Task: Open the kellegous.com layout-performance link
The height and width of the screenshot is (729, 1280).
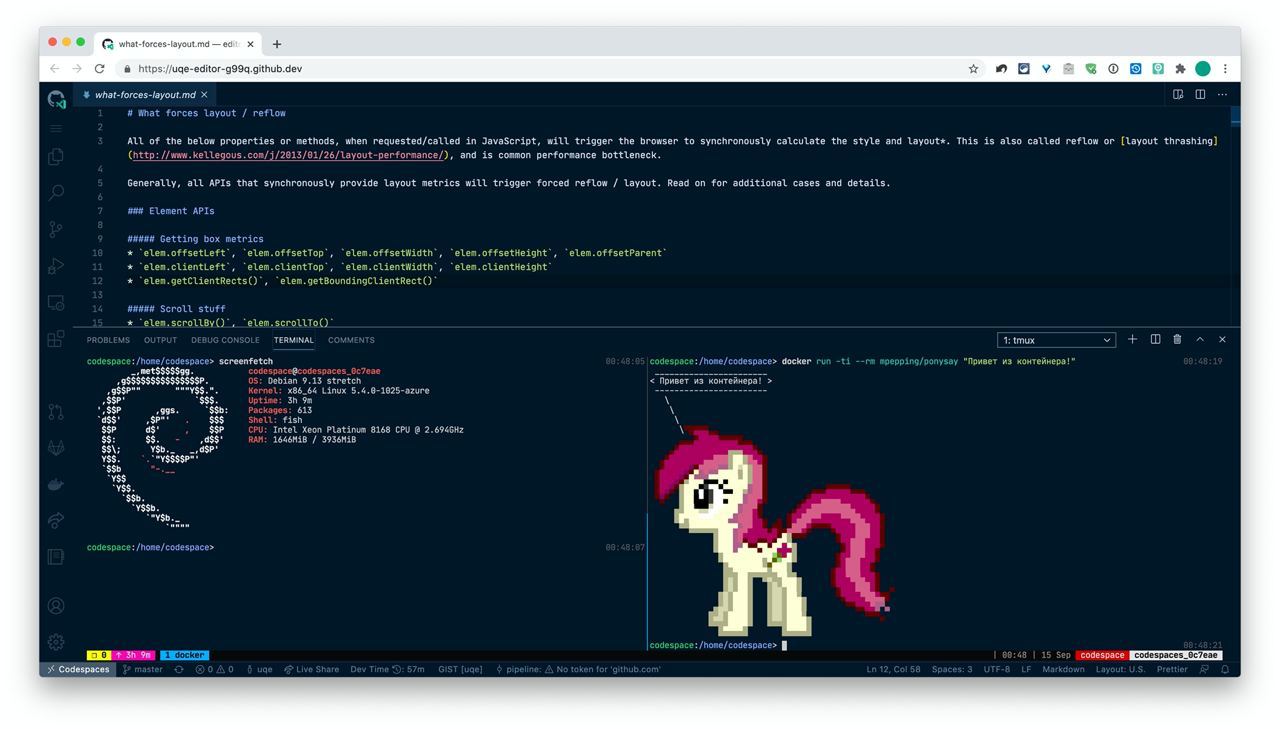Action: [x=288, y=155]
